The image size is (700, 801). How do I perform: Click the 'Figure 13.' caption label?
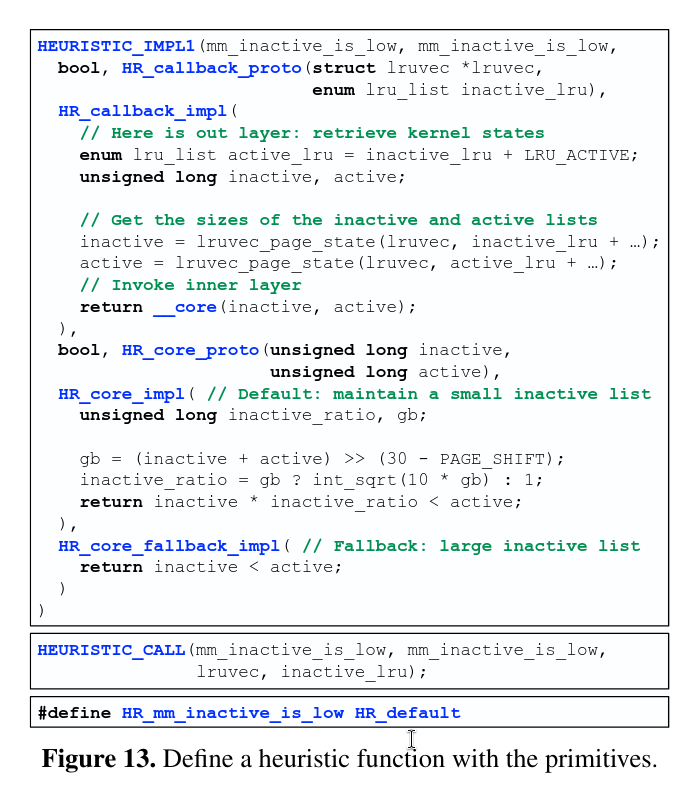pyautogui.click(x=98, y=759)
